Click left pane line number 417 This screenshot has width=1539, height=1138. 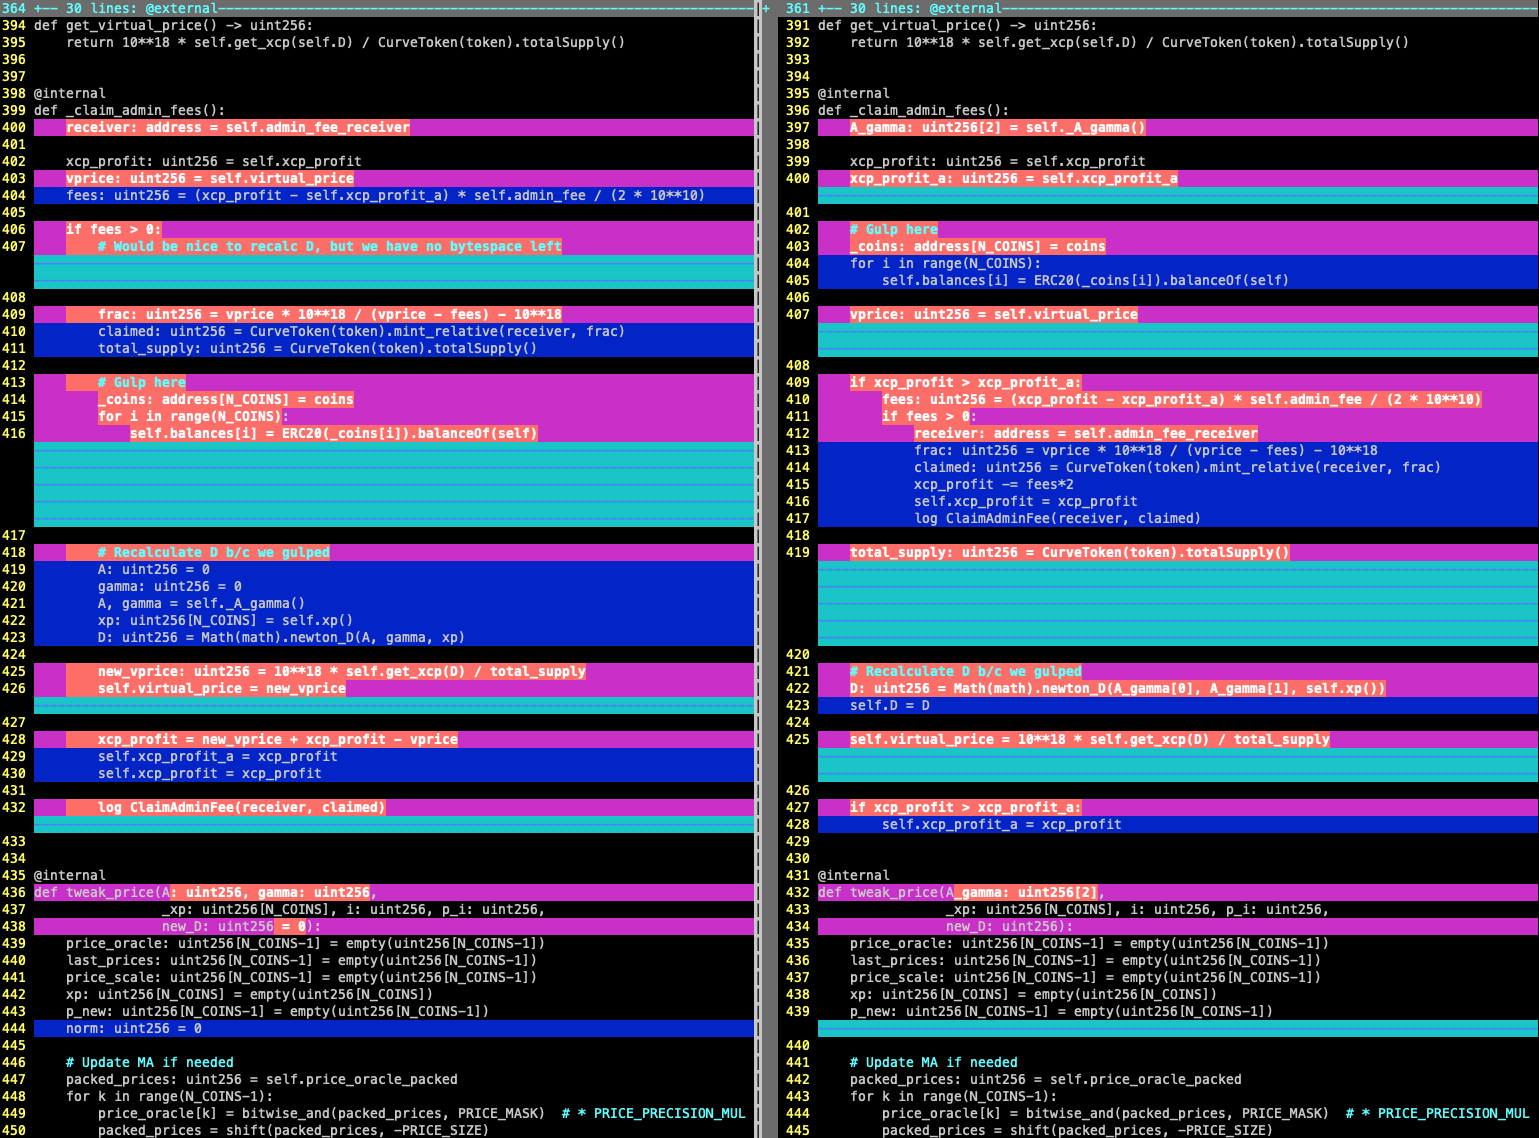14,535
